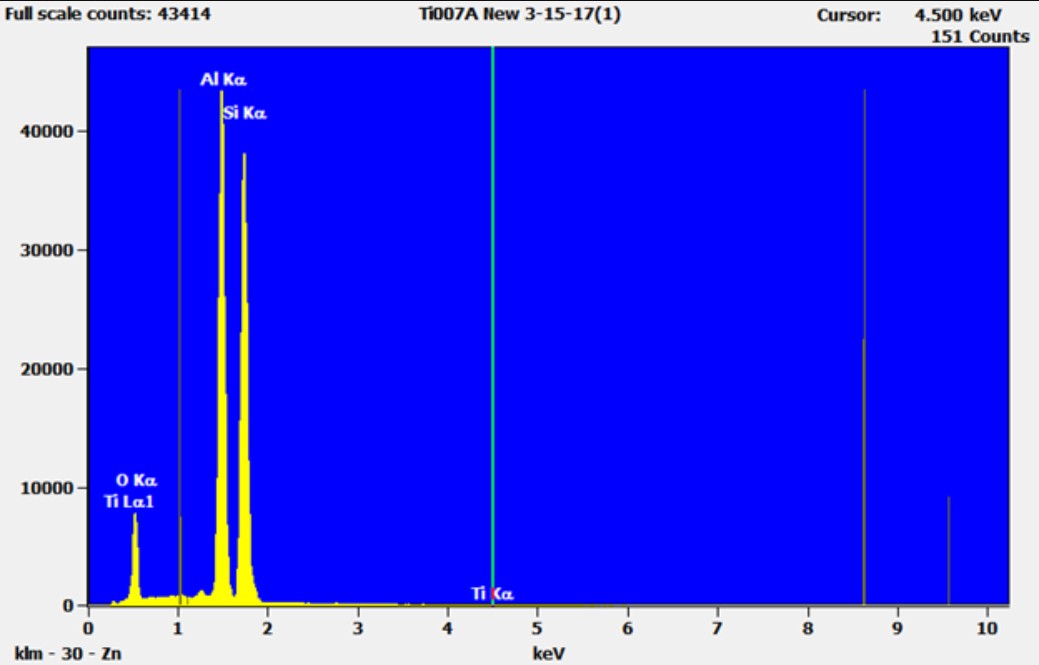1039x665 pixels.
Task: Click the Si Kα peak label
Action: coord(245,113)
